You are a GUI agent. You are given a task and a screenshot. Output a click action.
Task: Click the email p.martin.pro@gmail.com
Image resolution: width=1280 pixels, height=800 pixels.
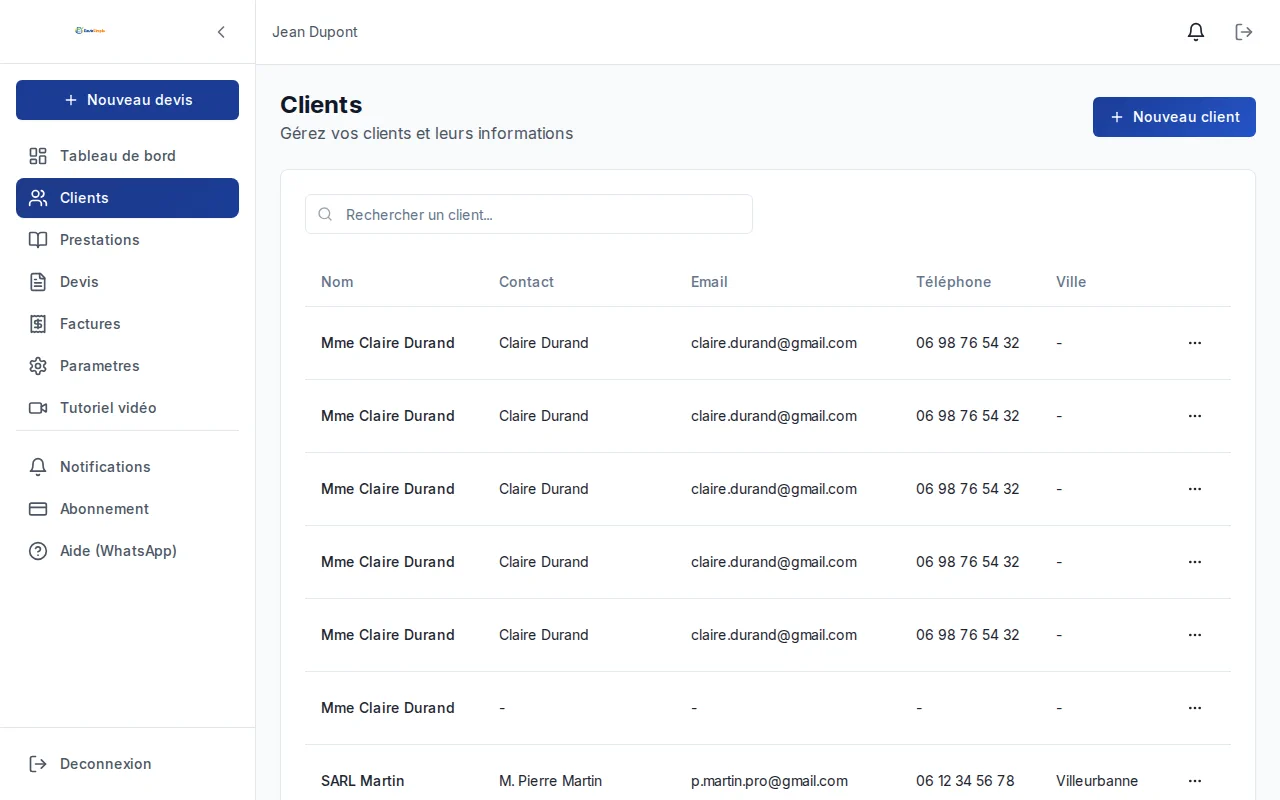[769, 781]
